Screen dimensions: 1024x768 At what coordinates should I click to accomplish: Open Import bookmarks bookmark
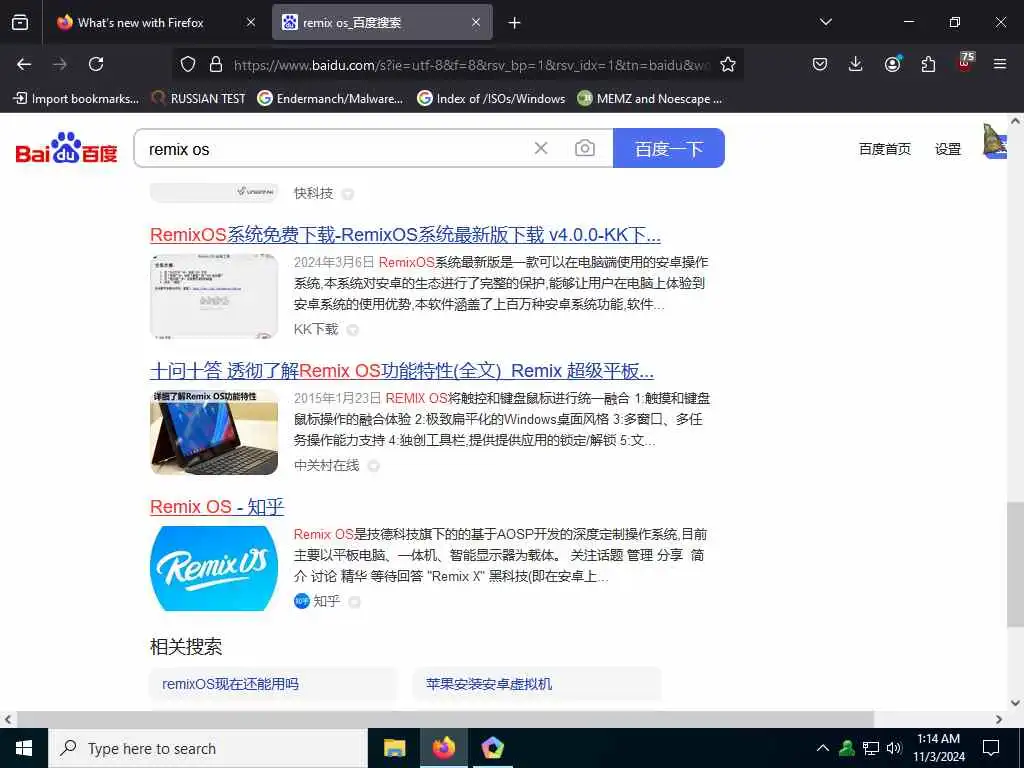[76, 99]
